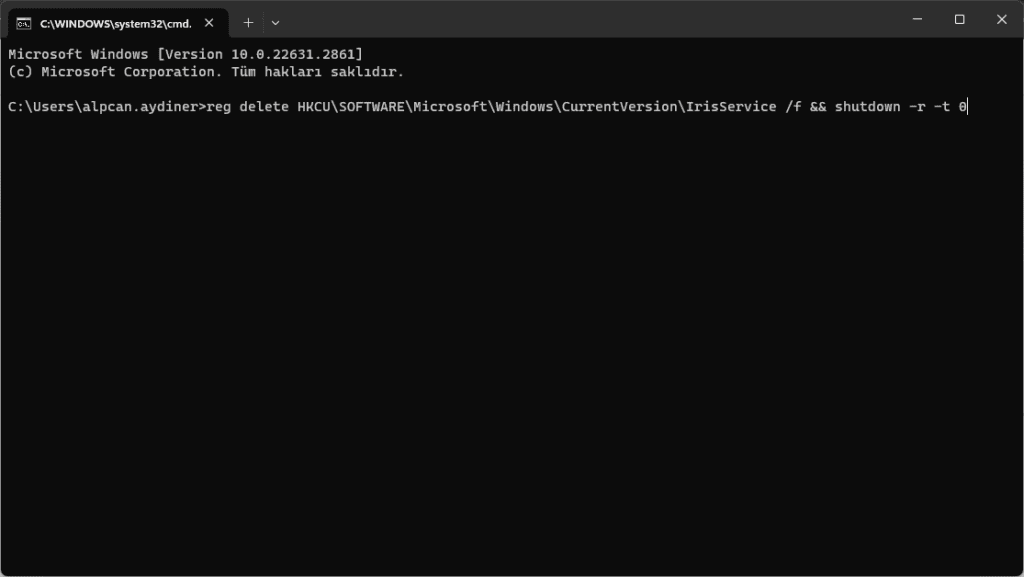Click the /f flag in the command
1024x577 pixels.
(792, 106)
